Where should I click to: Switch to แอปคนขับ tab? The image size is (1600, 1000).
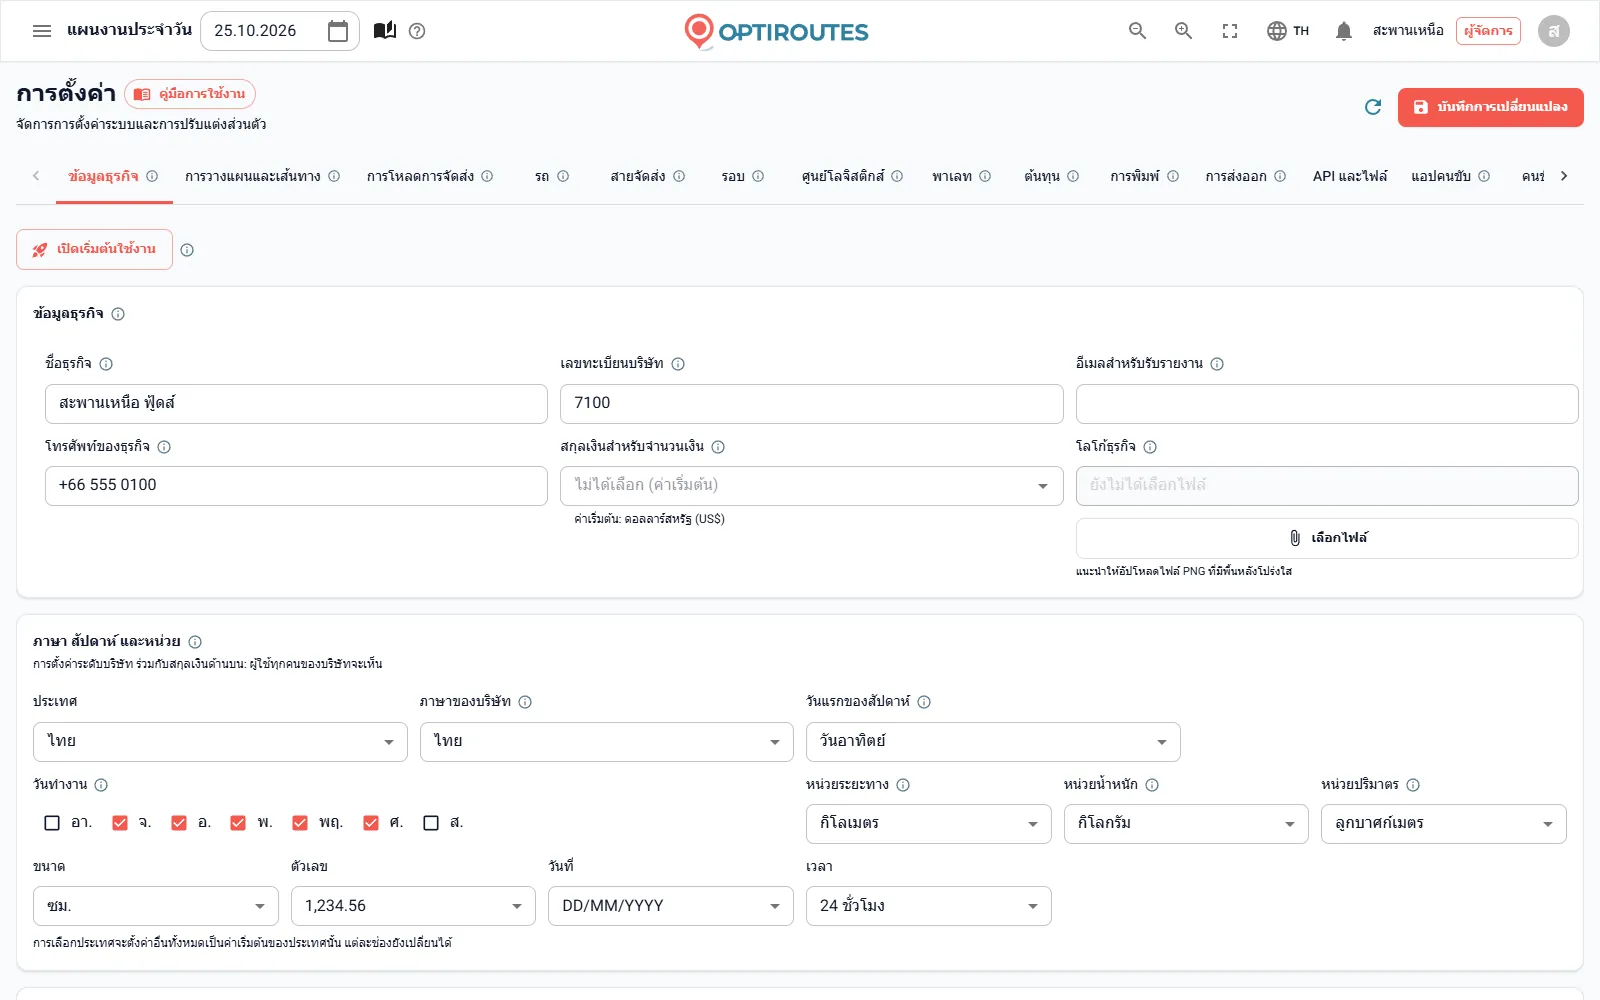coord(1450,176)
